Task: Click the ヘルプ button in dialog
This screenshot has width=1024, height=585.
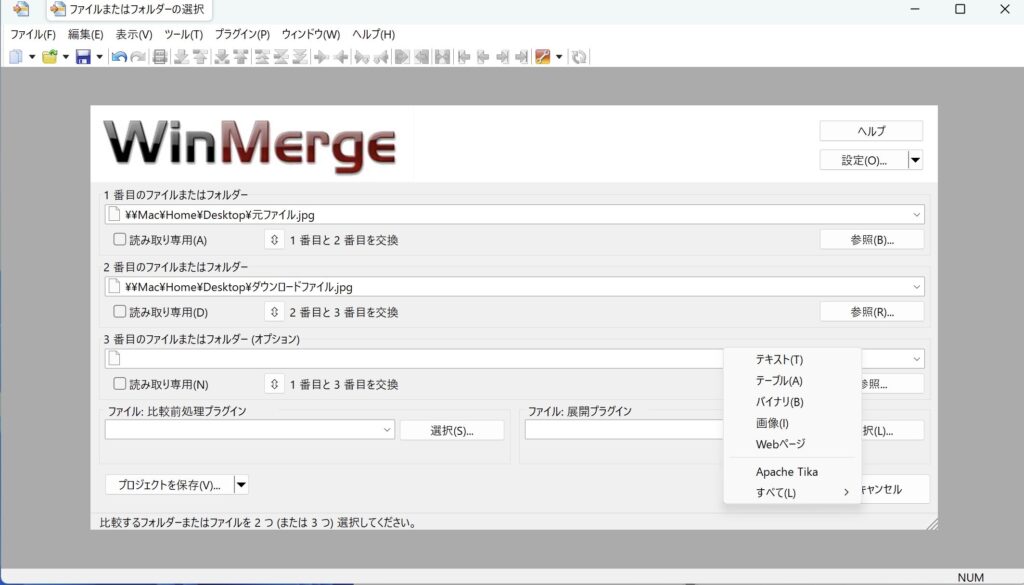Action: [871, 131]
